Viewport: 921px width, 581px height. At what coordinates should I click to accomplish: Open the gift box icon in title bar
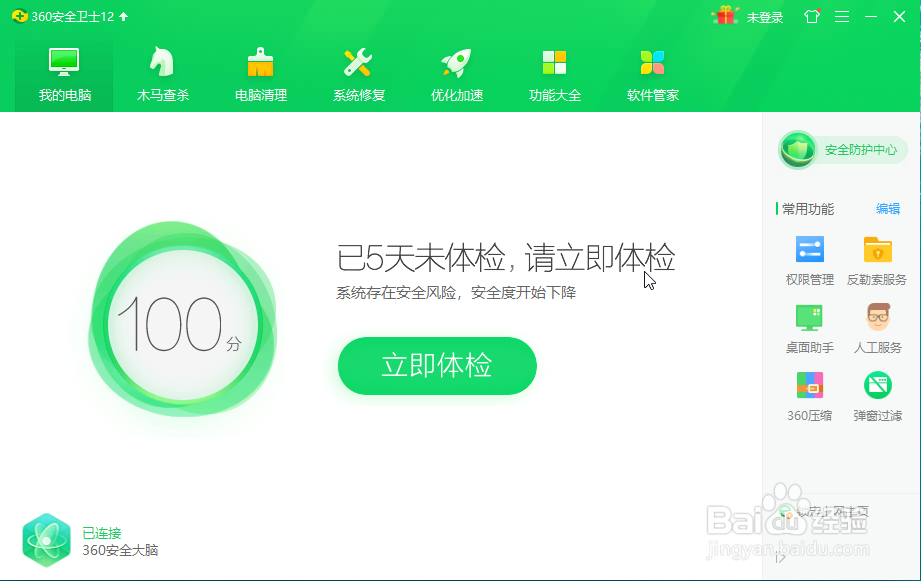pyautogui.click(x=725, y=16)
